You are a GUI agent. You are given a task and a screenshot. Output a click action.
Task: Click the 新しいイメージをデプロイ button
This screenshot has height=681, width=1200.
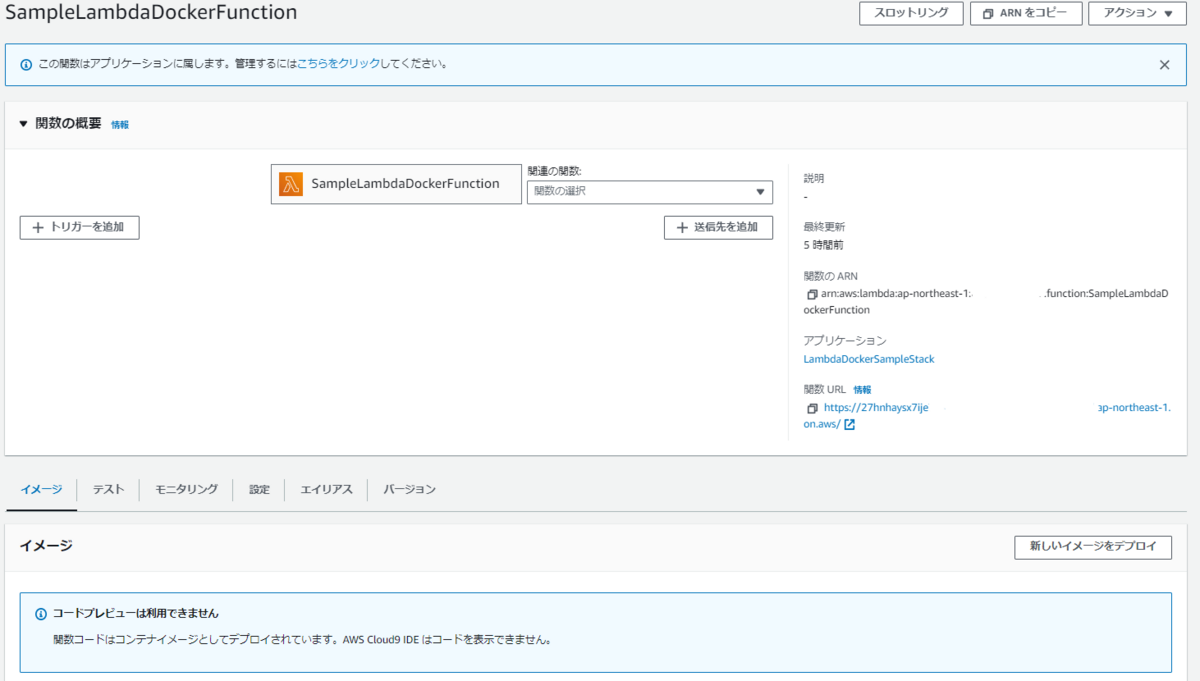1092,547
